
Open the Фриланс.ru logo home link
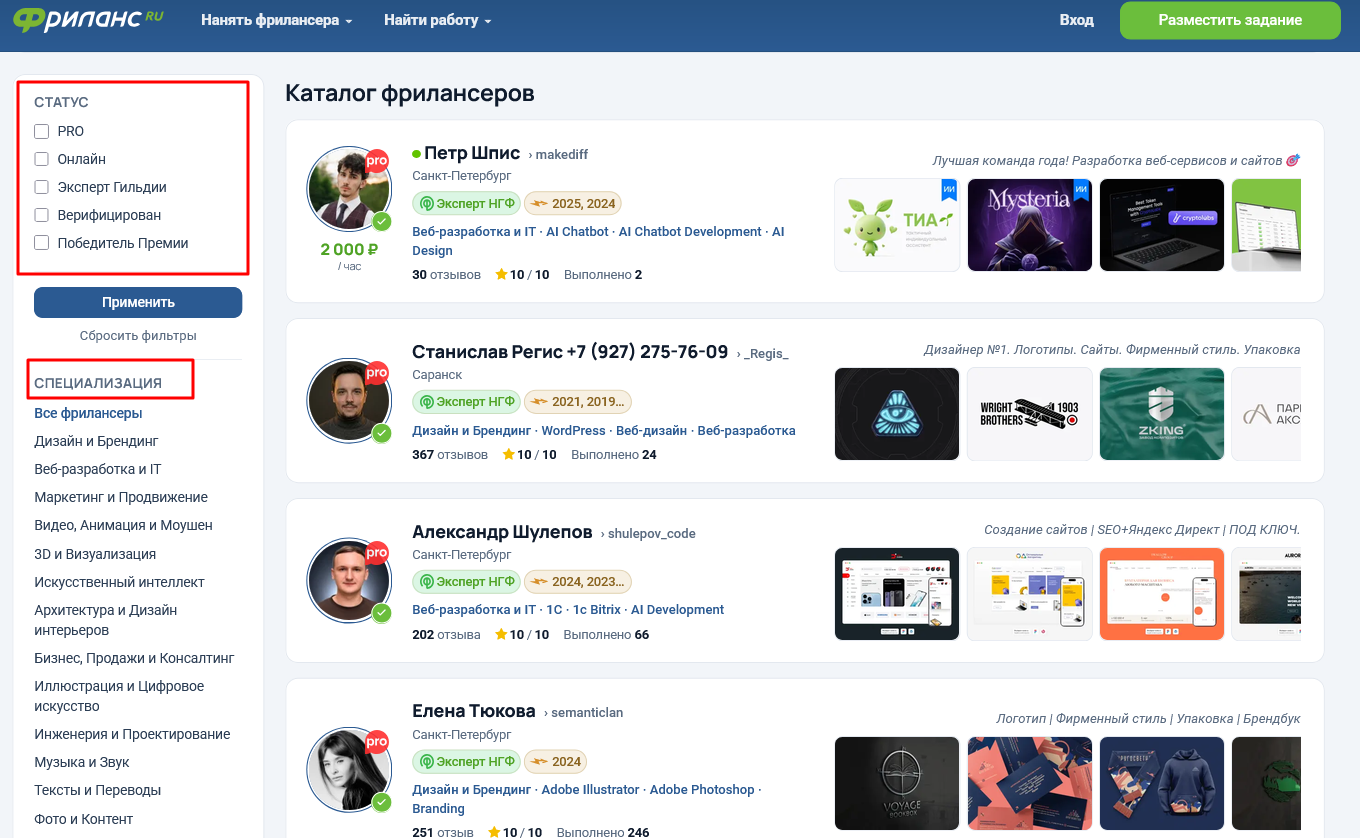[x=89, y=20]
